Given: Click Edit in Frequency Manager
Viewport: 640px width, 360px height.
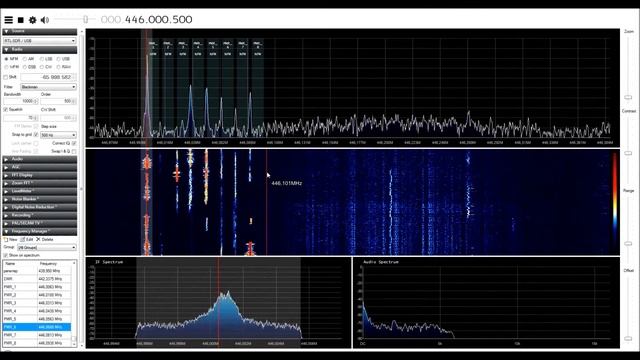Looking at the screenshot, I should 27,240.
